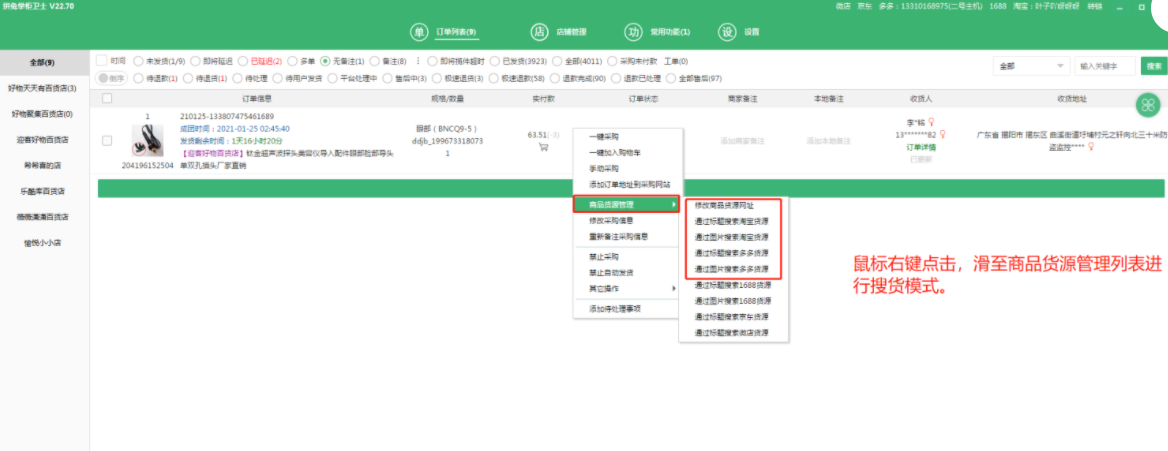
Task: Click the 输入关键字 search field
Action: click(1105, 66)
